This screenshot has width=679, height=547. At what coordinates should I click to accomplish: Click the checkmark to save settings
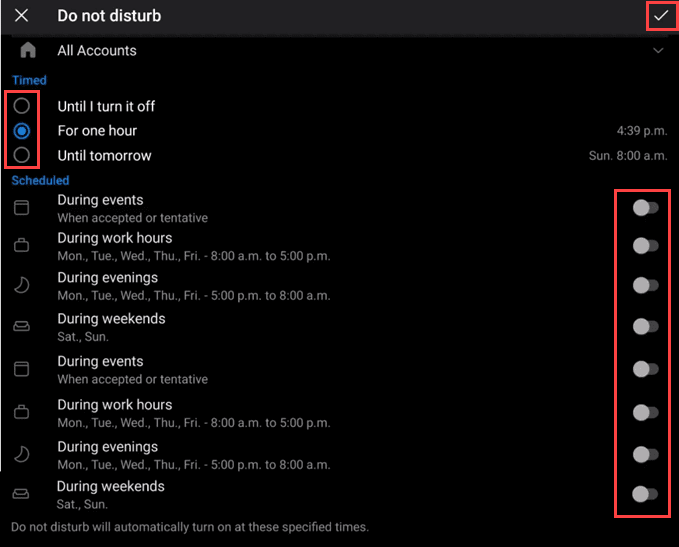click(x=660, y=16)
